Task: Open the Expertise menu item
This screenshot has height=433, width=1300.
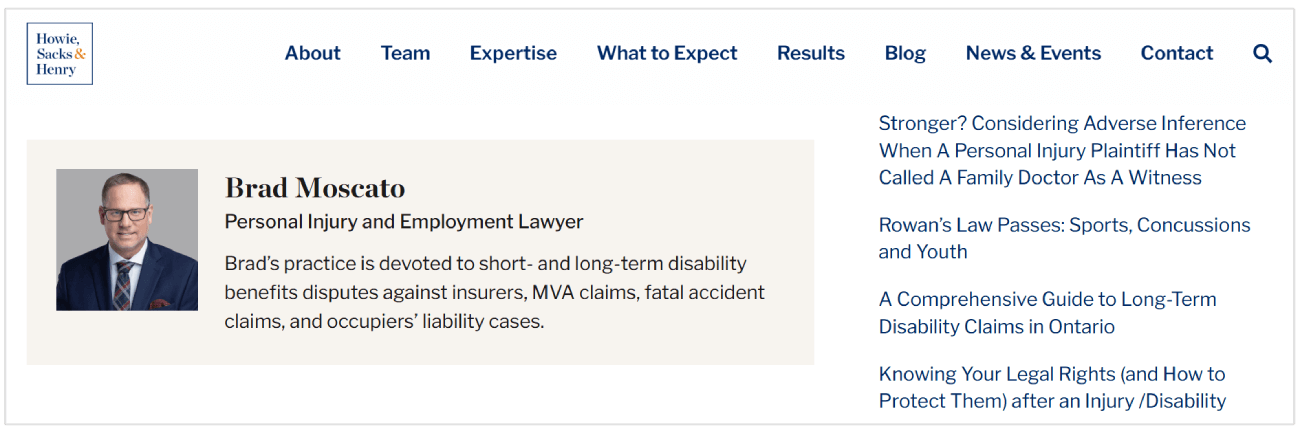Action: (513, 54)
